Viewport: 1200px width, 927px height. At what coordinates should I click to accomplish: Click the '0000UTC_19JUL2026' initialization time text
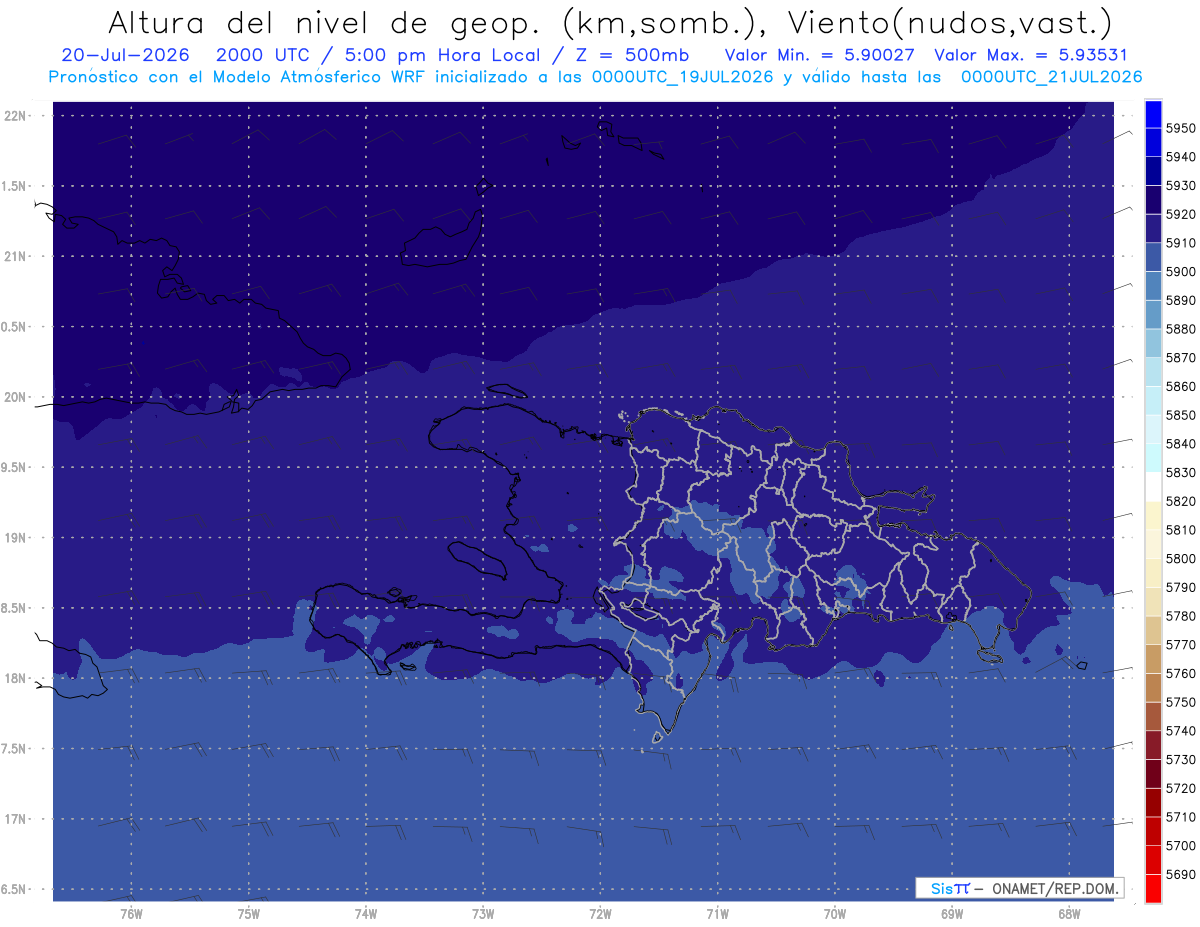pyautogui.click(x=683, y=76)
